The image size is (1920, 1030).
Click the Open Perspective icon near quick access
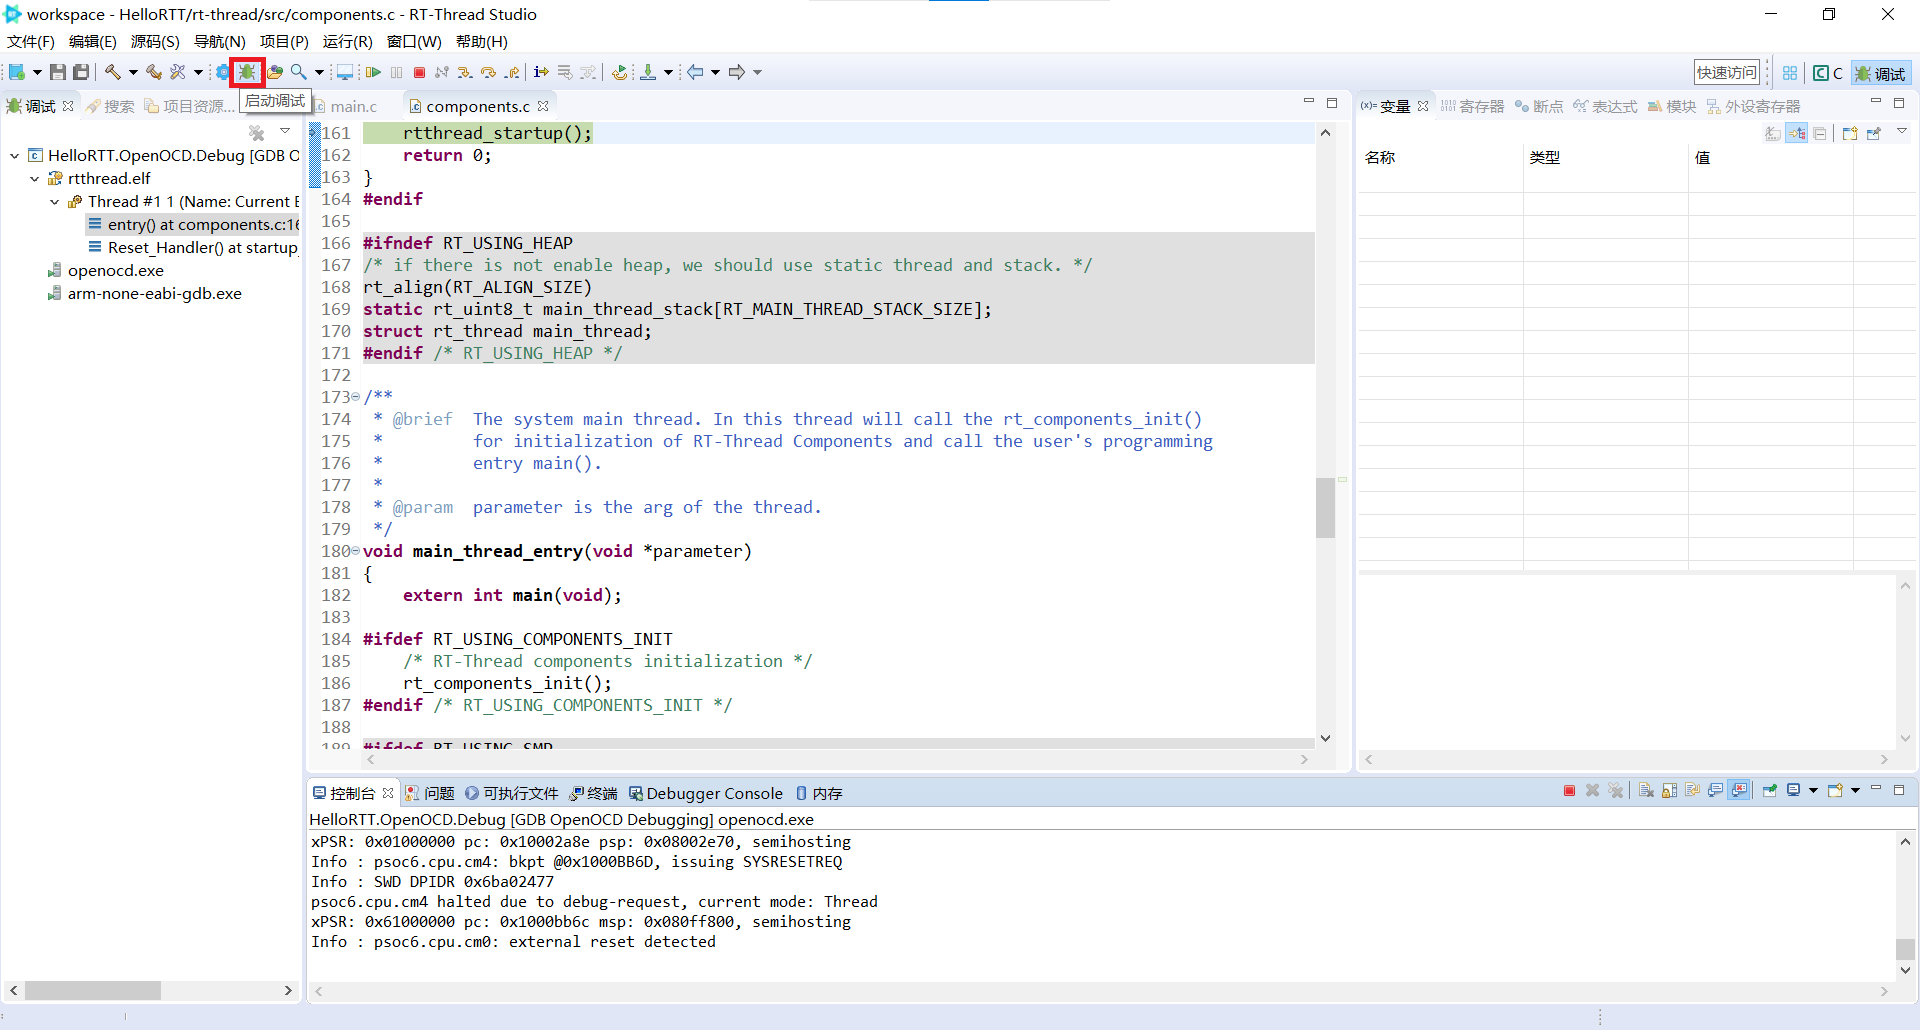1790,72
